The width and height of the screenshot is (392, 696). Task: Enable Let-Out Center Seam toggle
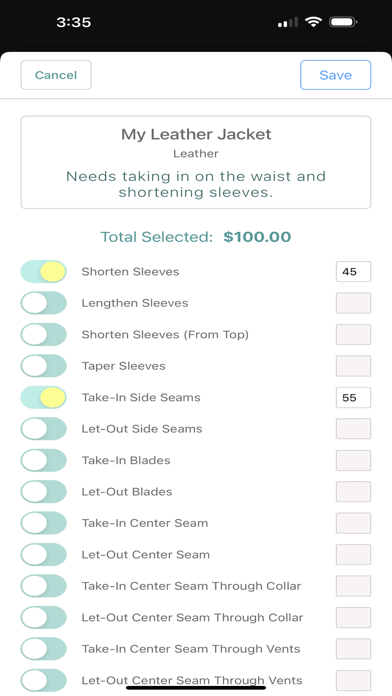pyautogui.click(x=44, y=554)
